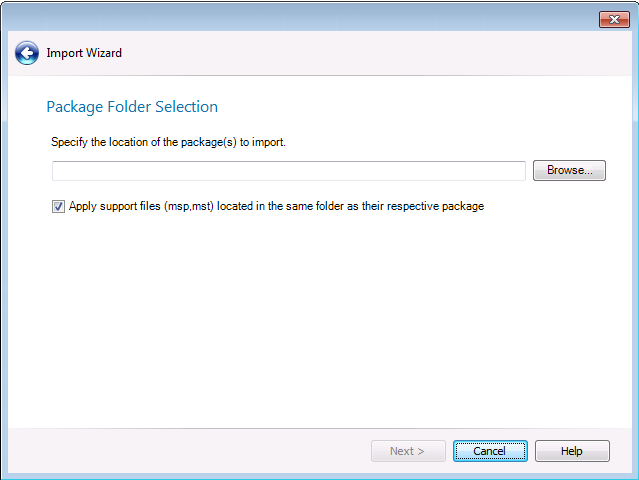Click the blank white wizard page area
The image size is (639, 480).
(x=320, y=320)
